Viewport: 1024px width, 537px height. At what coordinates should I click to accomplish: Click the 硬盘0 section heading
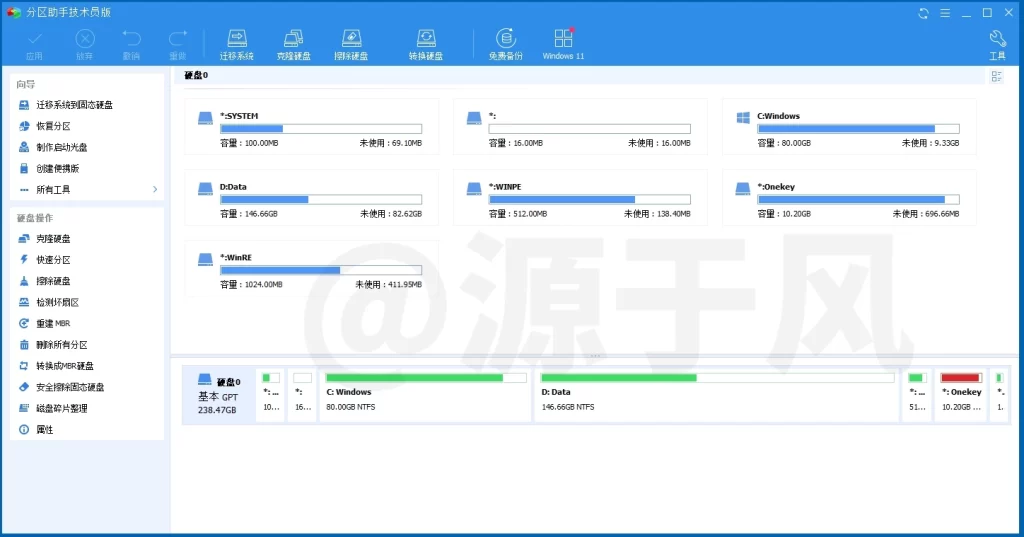coord(196,75)
